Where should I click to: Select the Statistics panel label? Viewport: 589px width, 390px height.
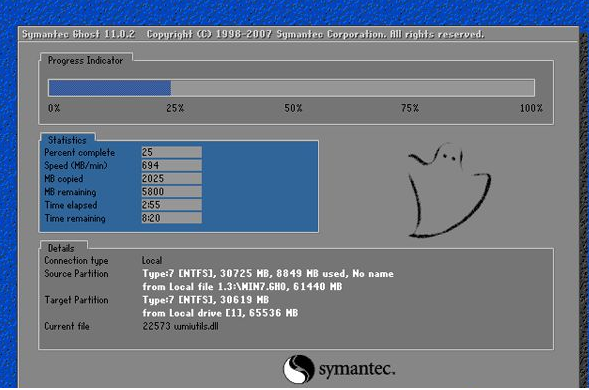click(x=67, y=140)
